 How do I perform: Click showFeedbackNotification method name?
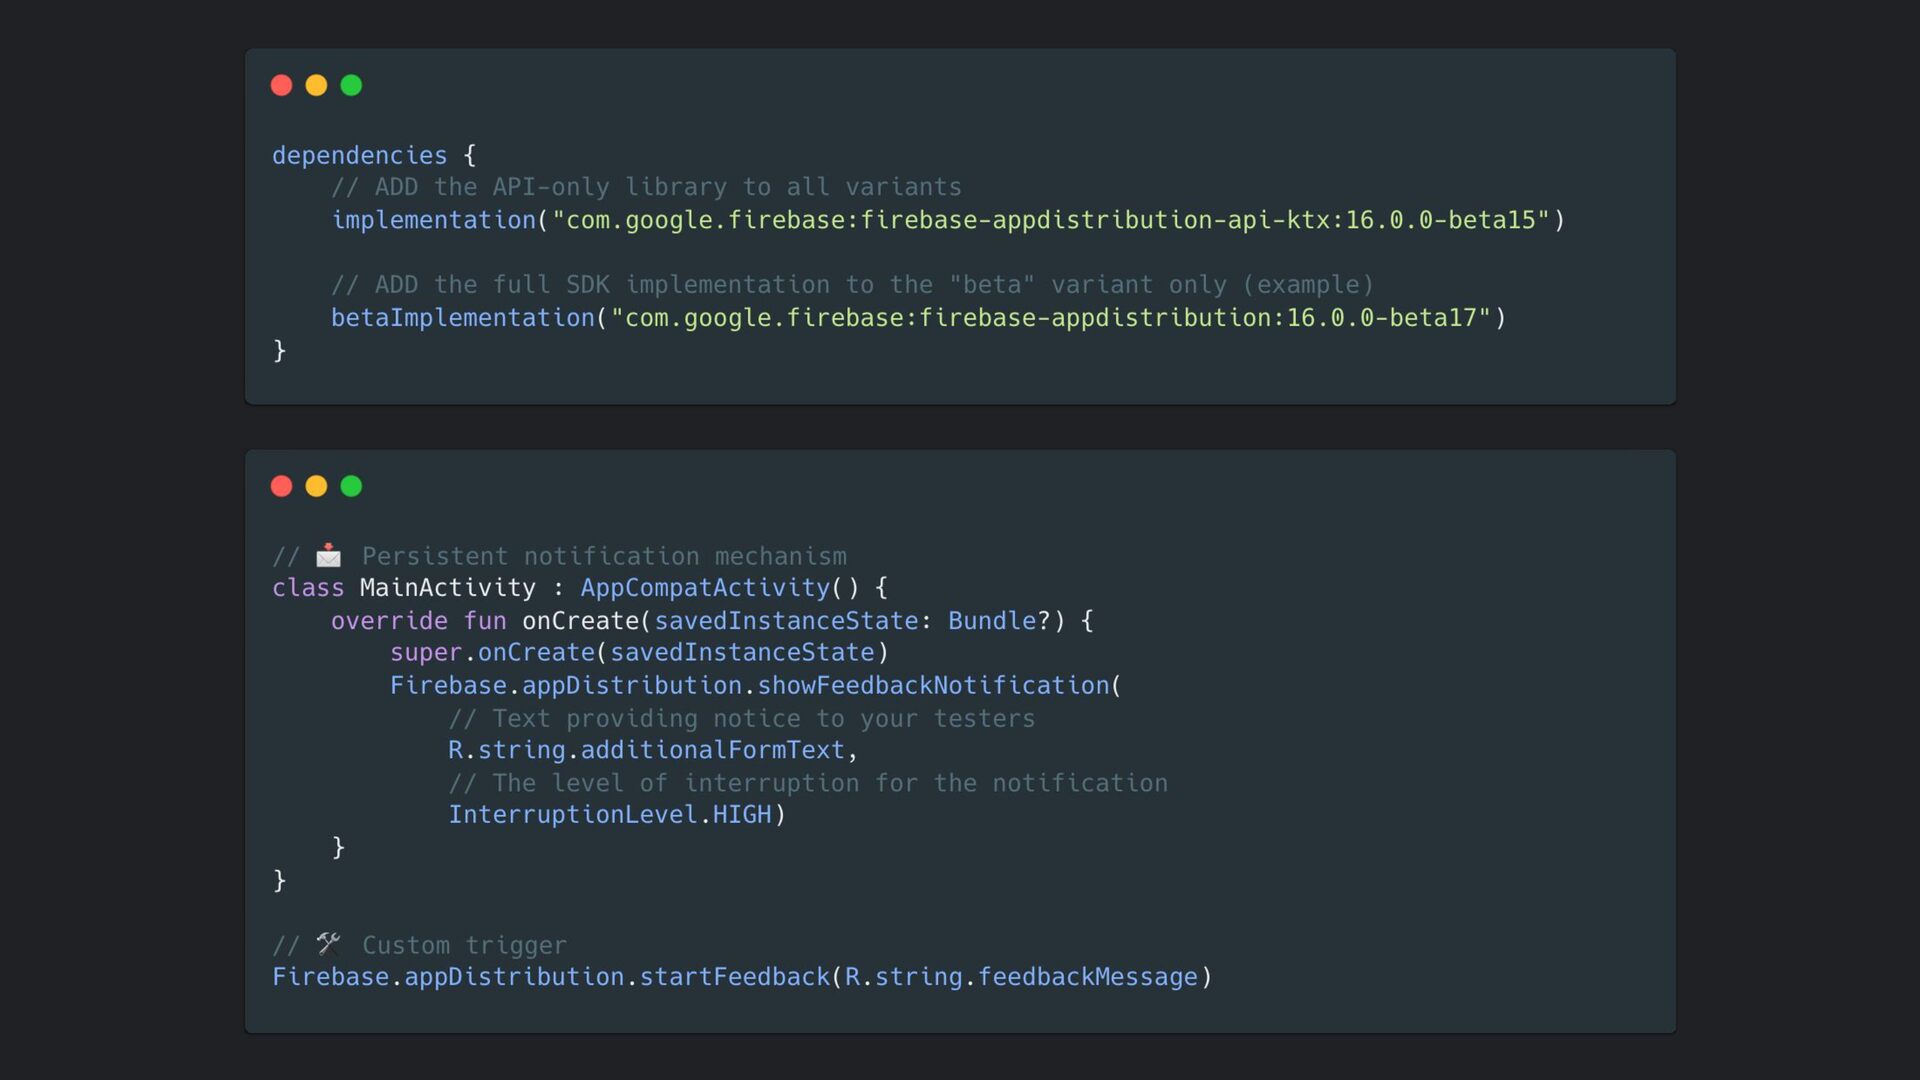(933, 686)
